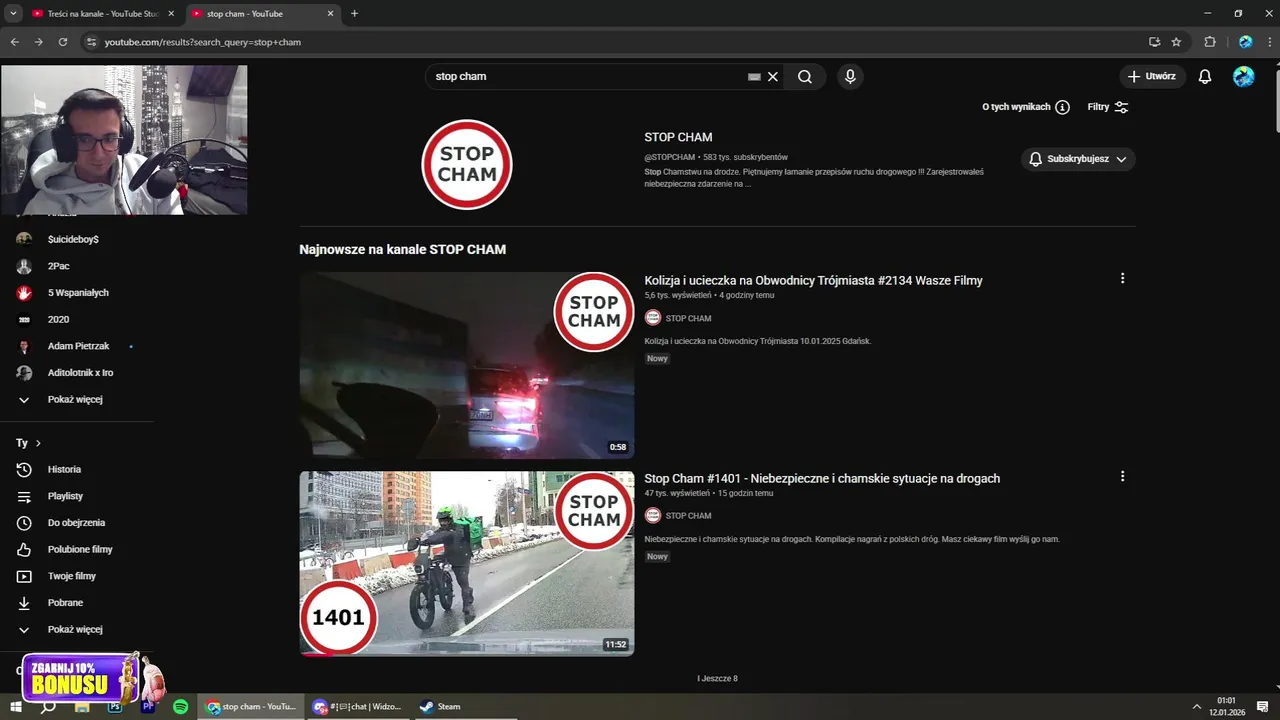View site information icon in address bar

[91, 42]
